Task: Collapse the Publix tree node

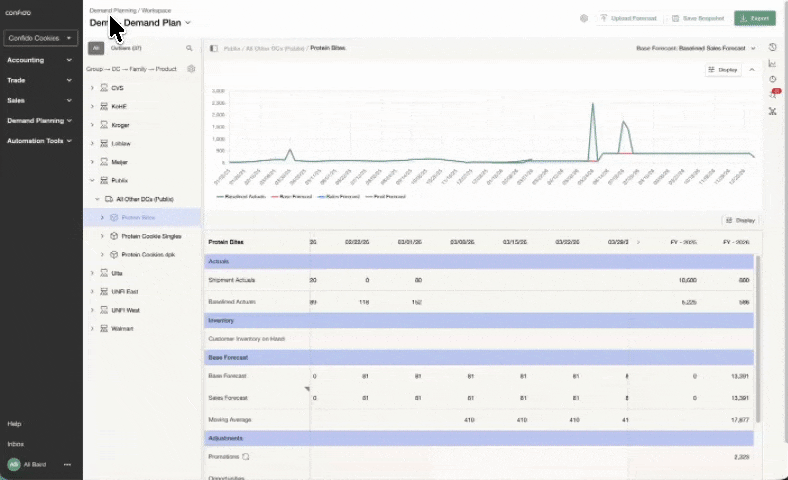Action: 92,181
